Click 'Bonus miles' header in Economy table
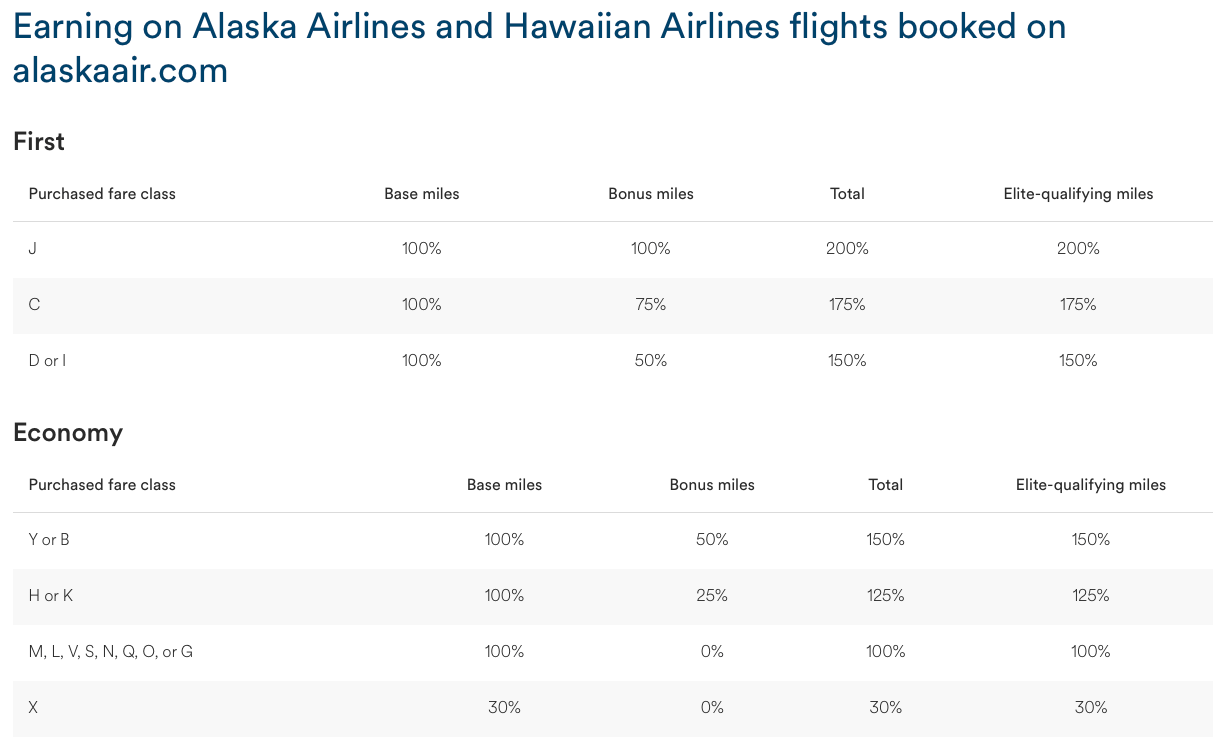This screenshot has width=1225, height=746. click(x=712, y=485)
